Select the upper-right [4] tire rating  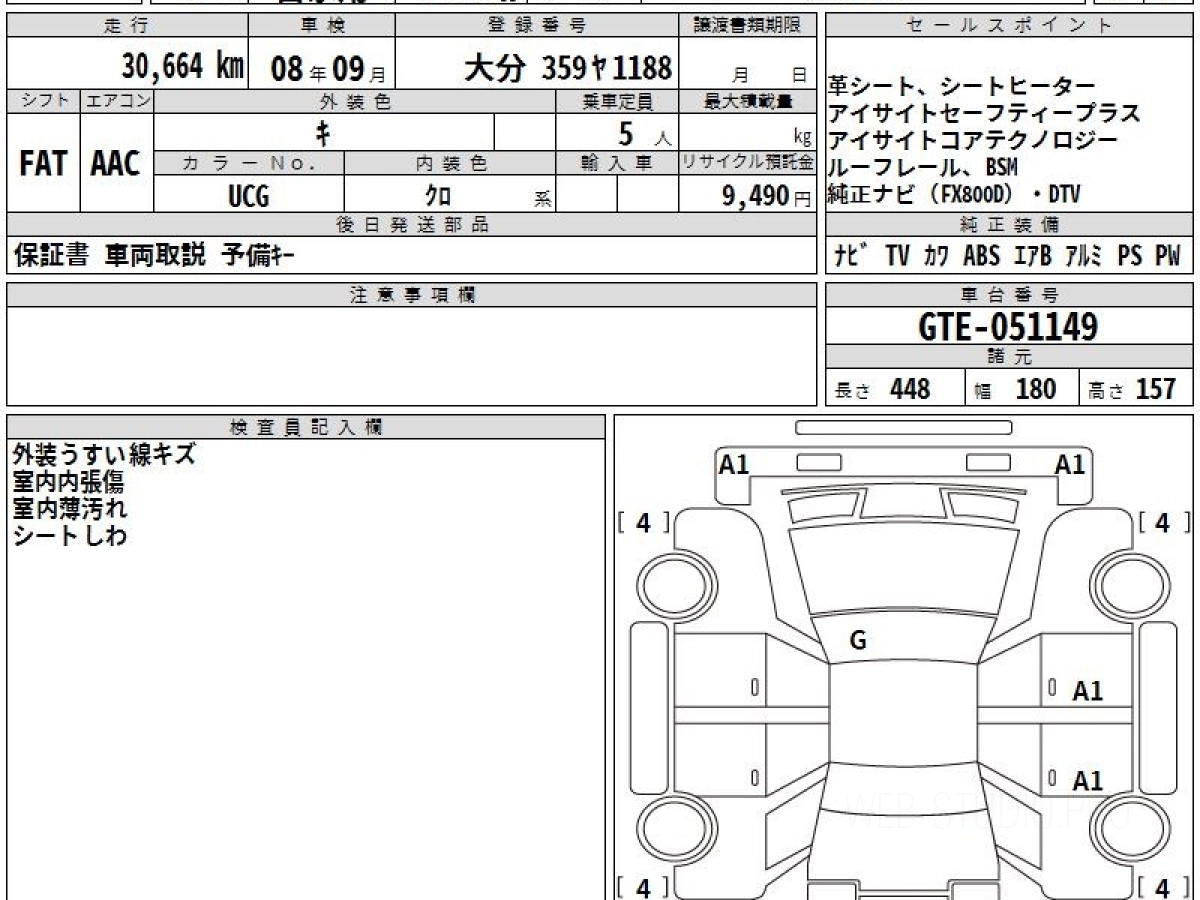coord(1162,522)
